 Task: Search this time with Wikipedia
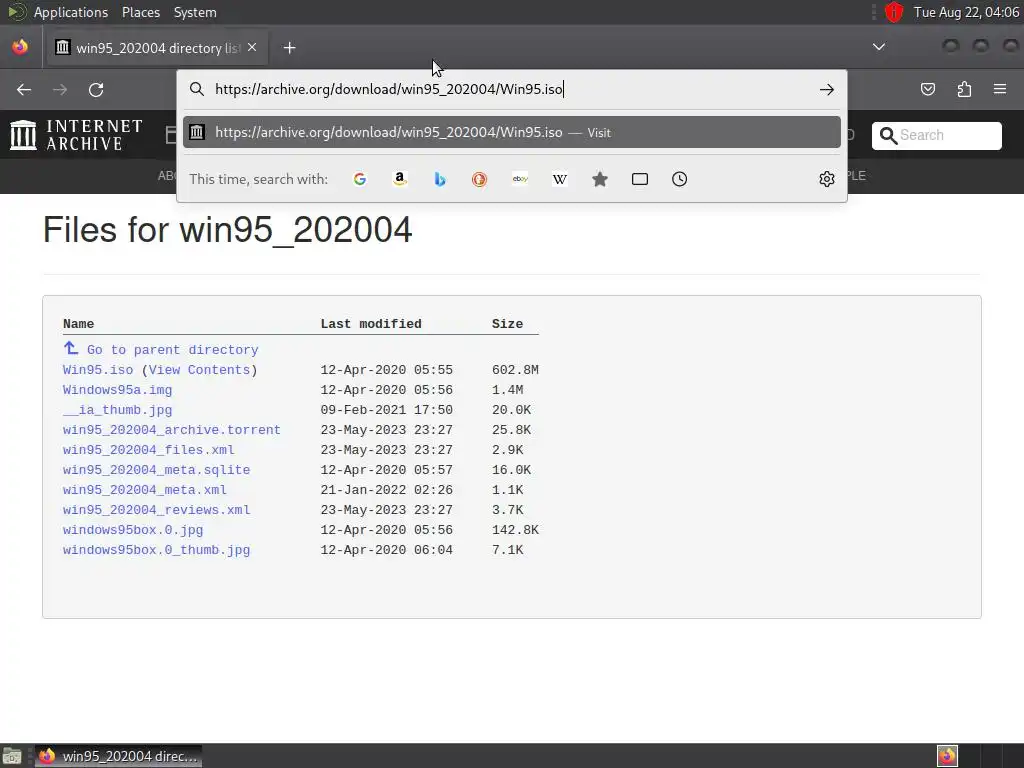click(560, 179)
